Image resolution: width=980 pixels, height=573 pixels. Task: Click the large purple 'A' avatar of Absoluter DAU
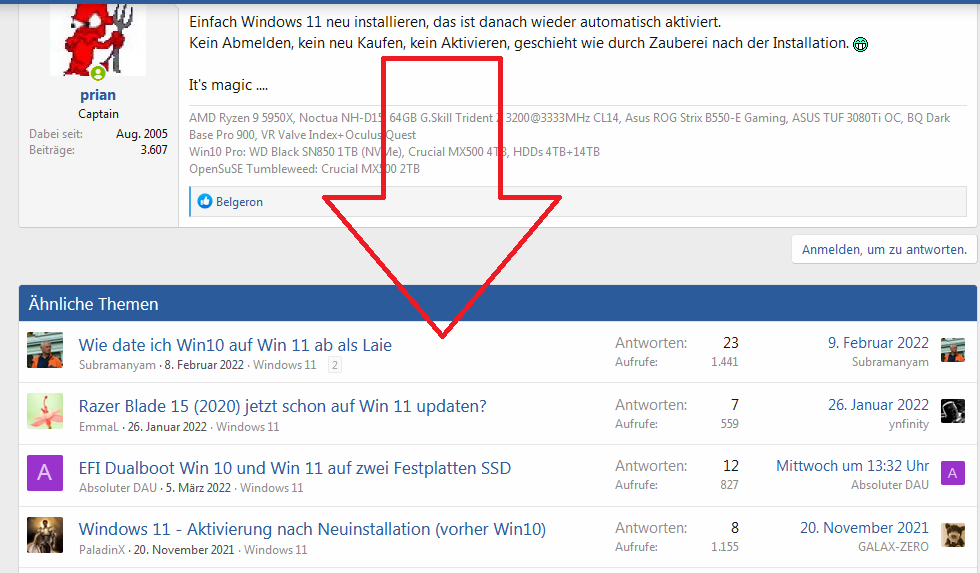(45, 473)
